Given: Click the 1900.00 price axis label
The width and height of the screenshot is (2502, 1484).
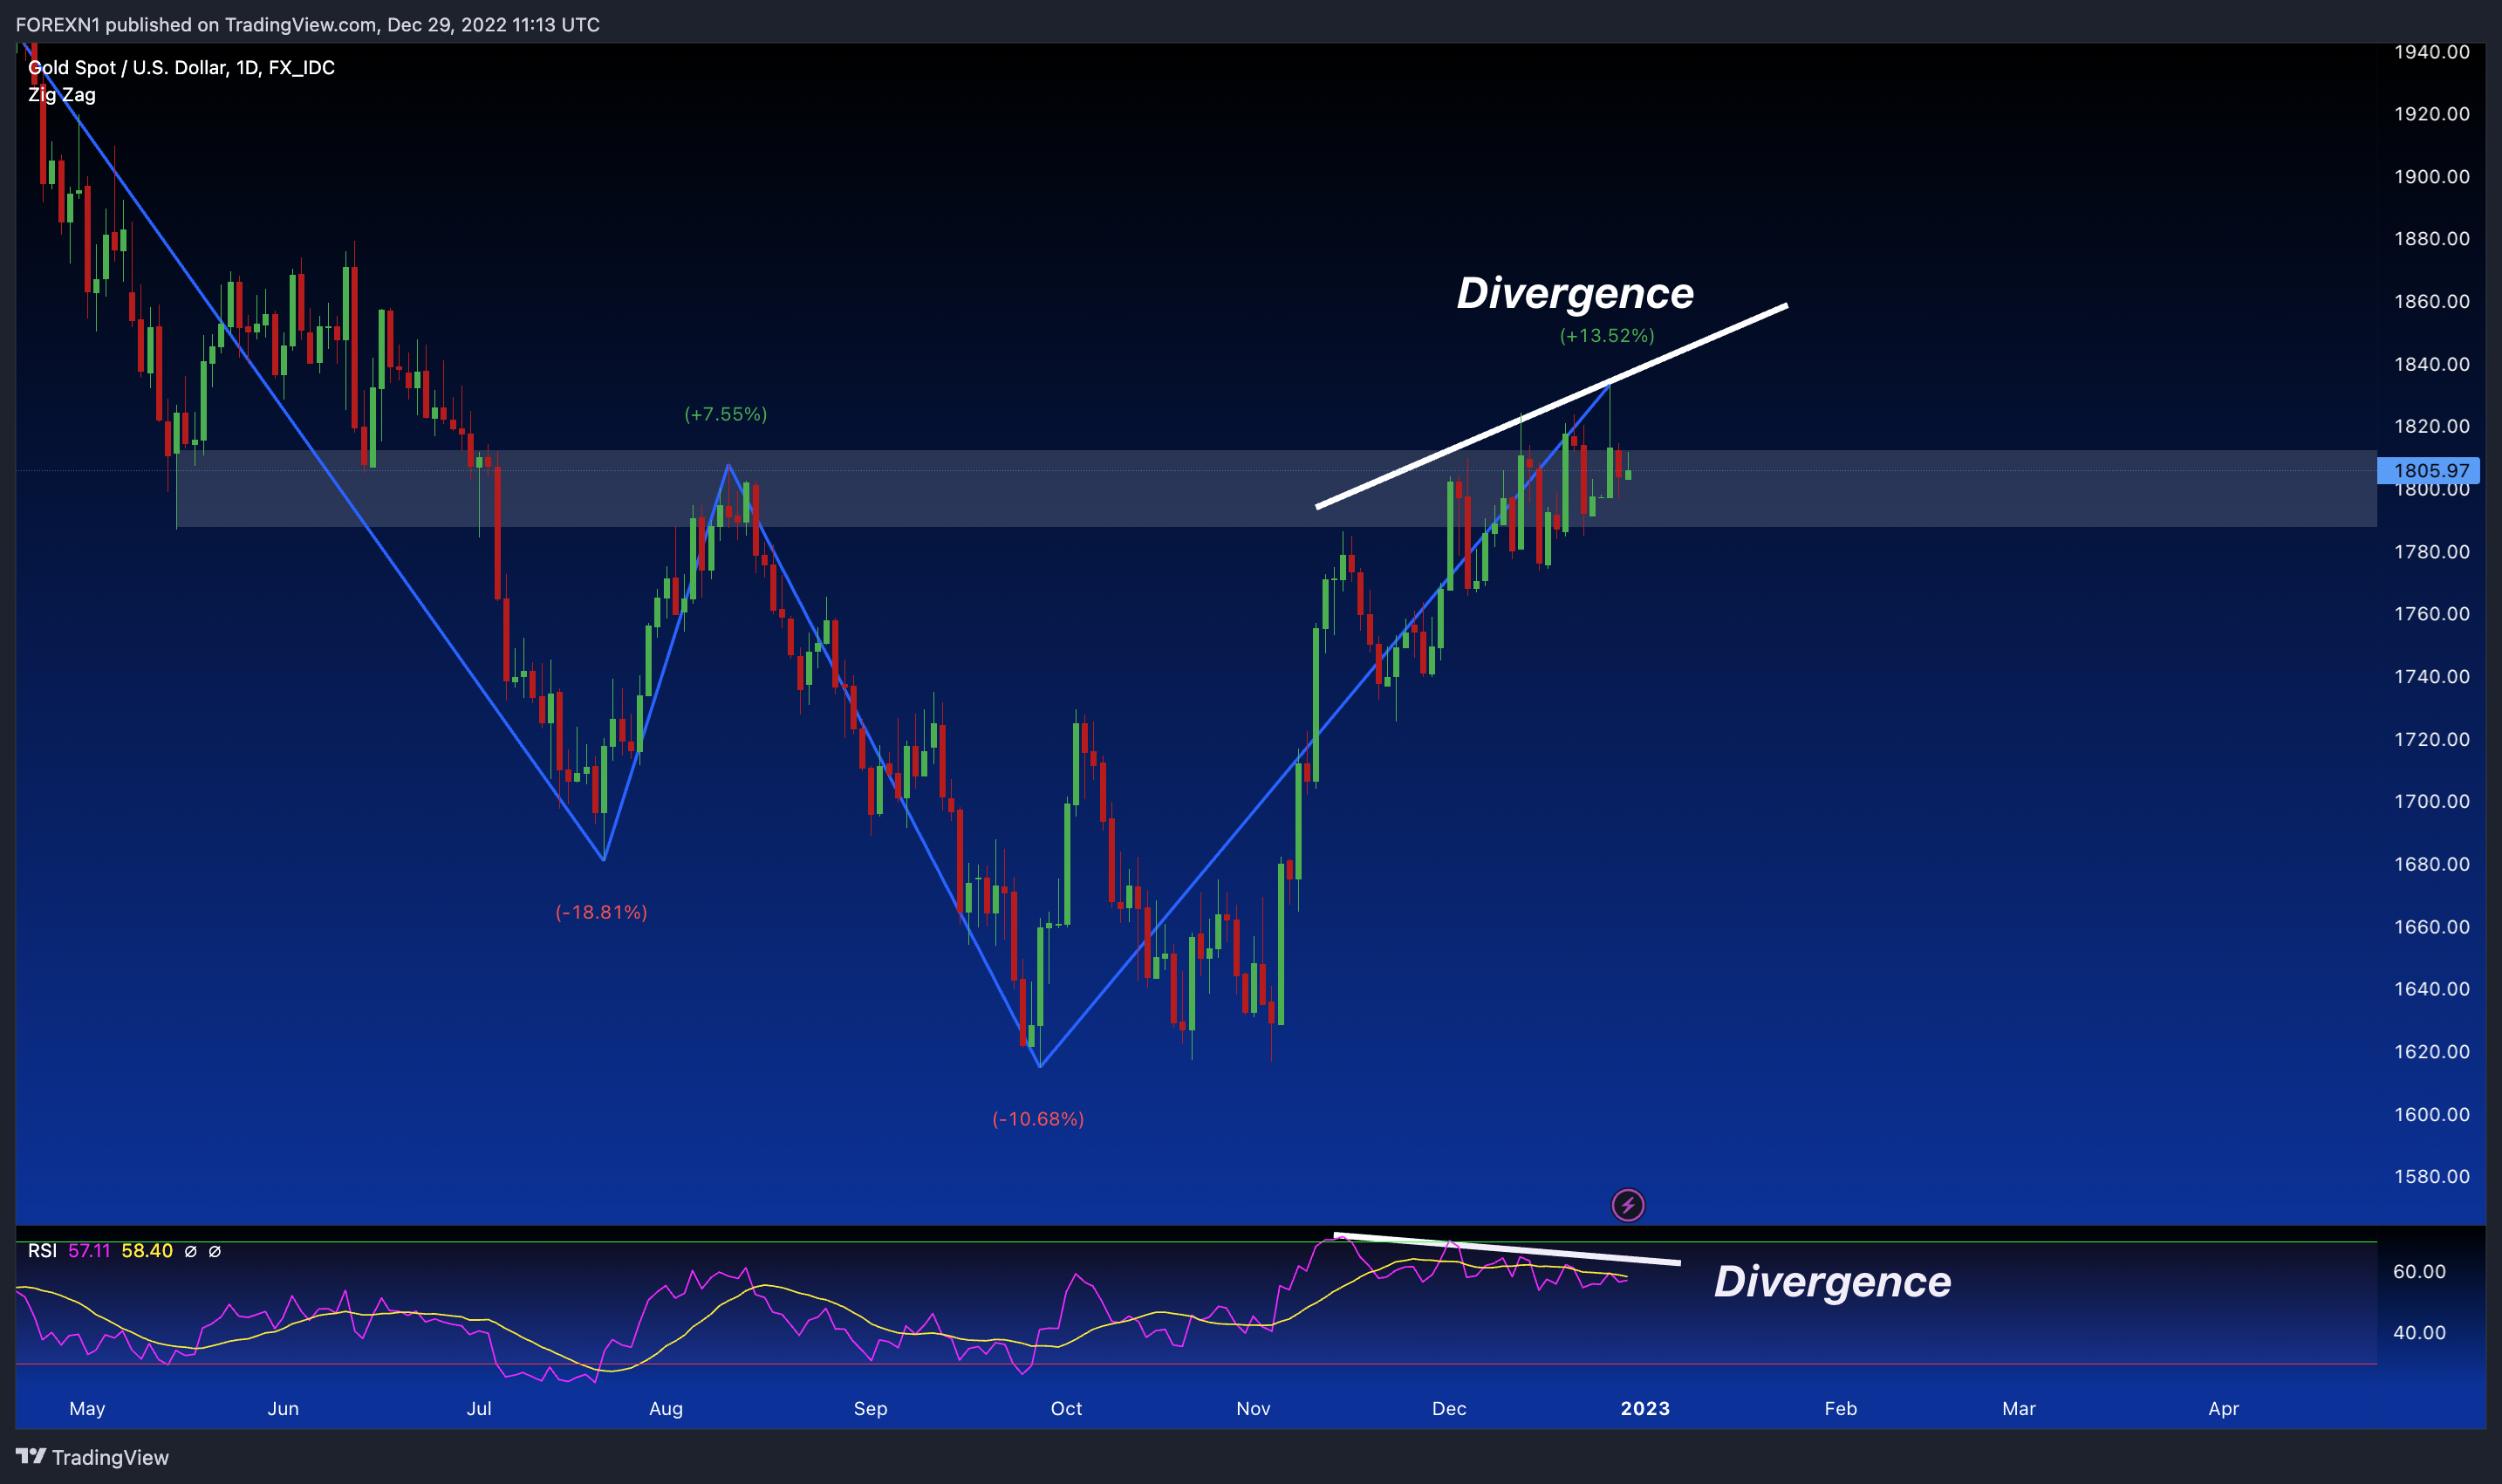Looking at the screenshot, I should coord(2431,177).
